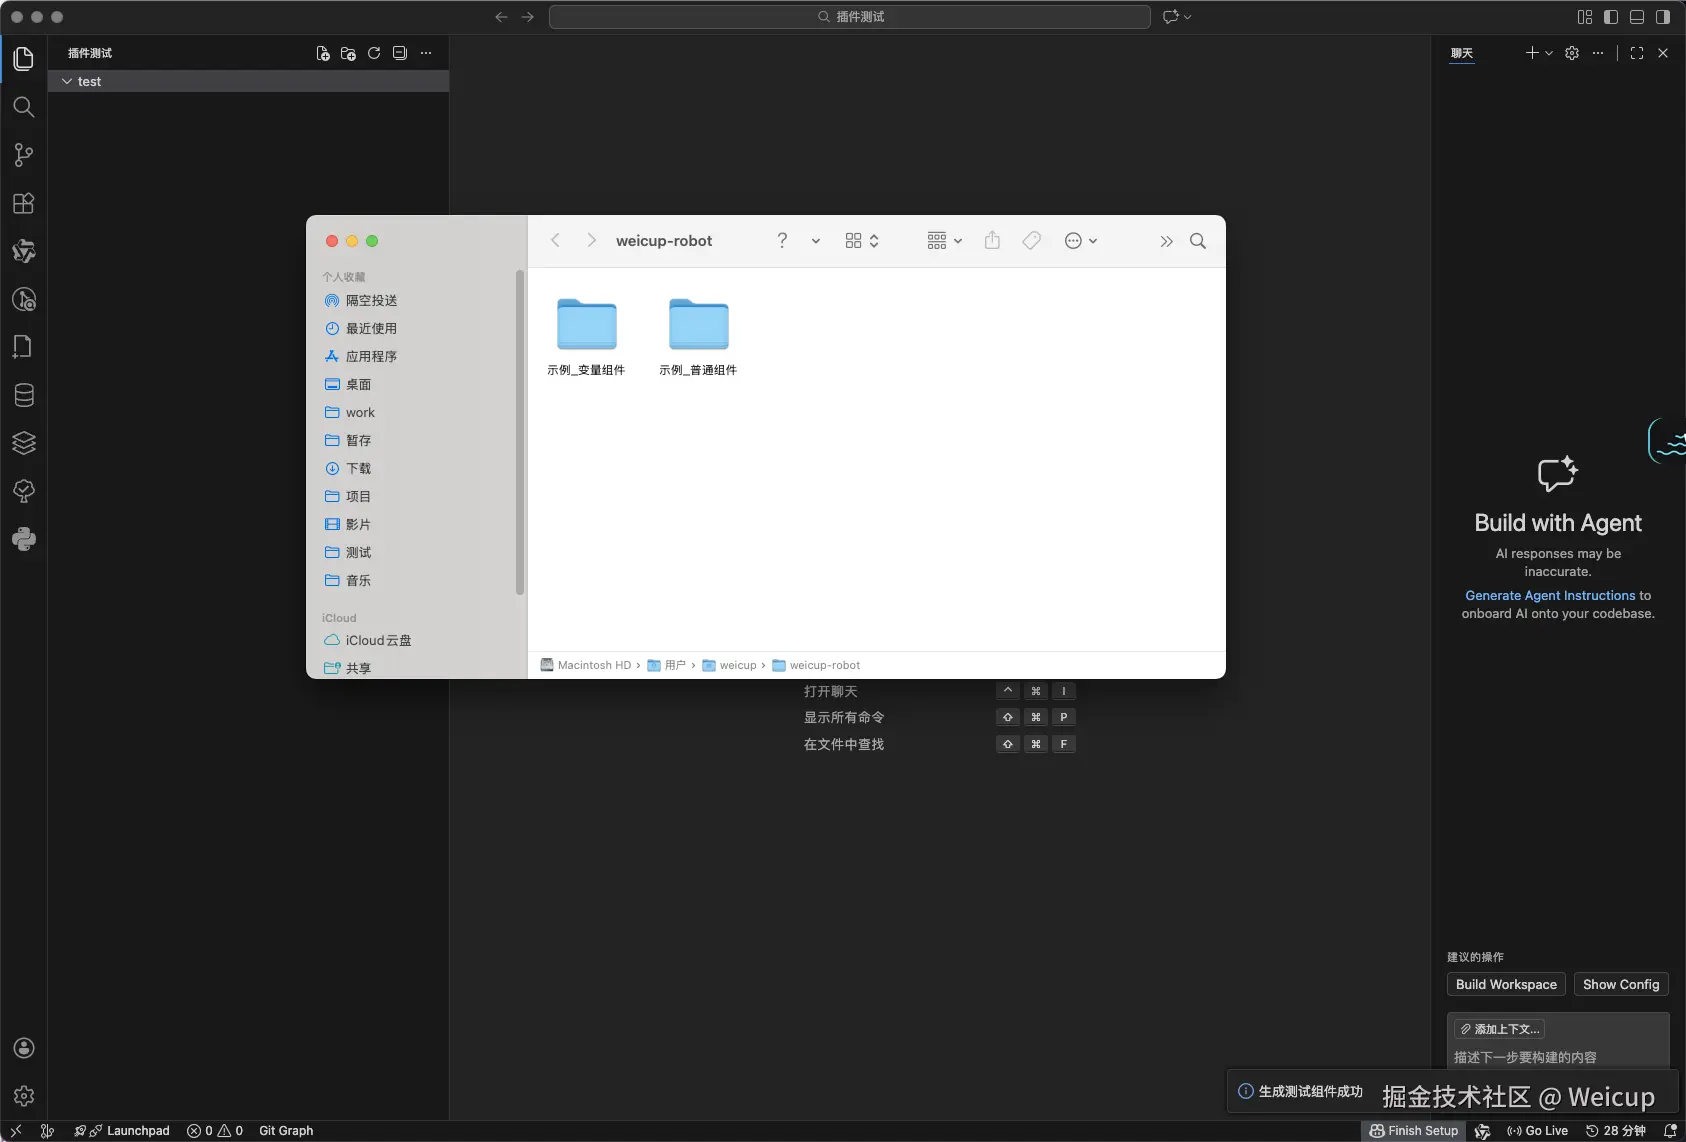Open the Manage gear in activity bar
Image resolution: width=1686 pixels, height=1142 pixels.
[x=24, y=1096]
